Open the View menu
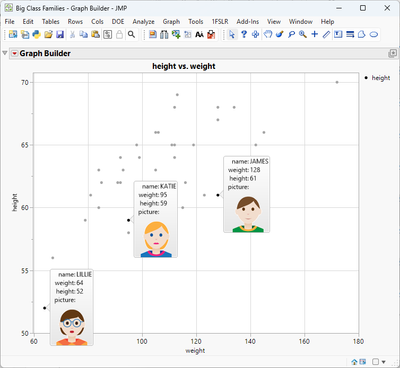 click(274, 21)
